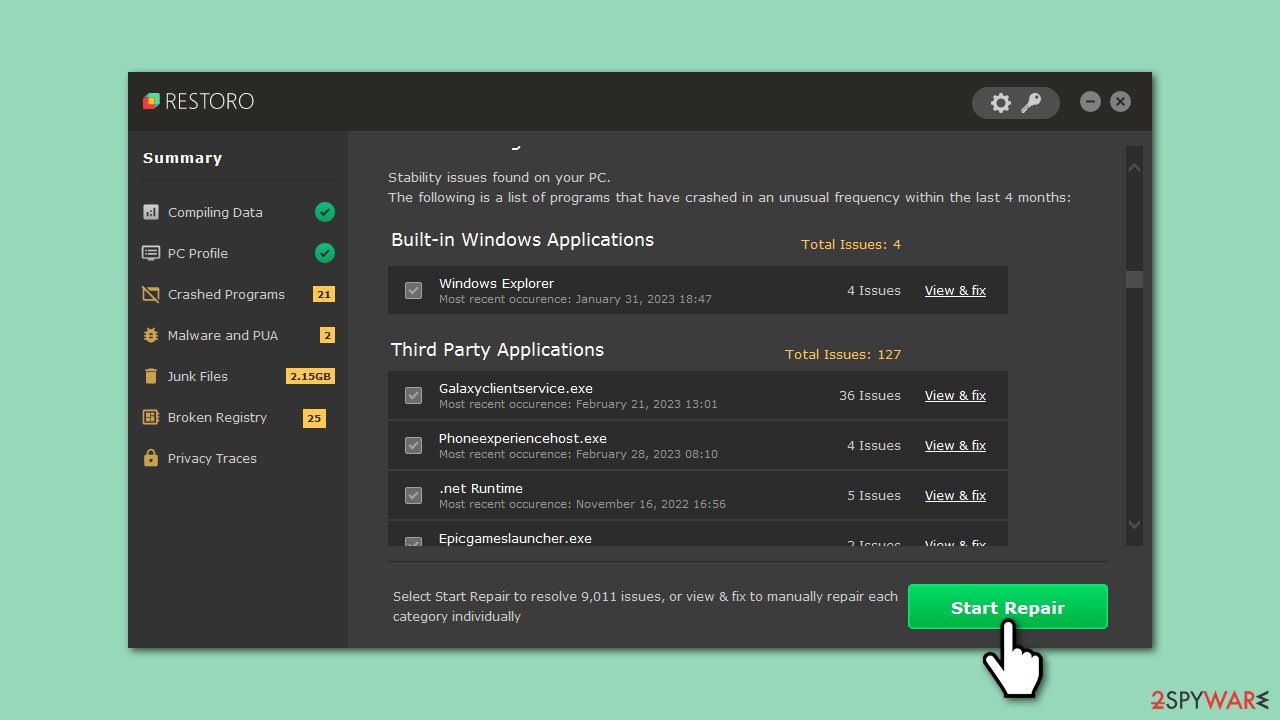Click the PC Profile monitor icon
Image resolution: width=1280 pixels, height=720 pixels.
(x=151, y=253)
